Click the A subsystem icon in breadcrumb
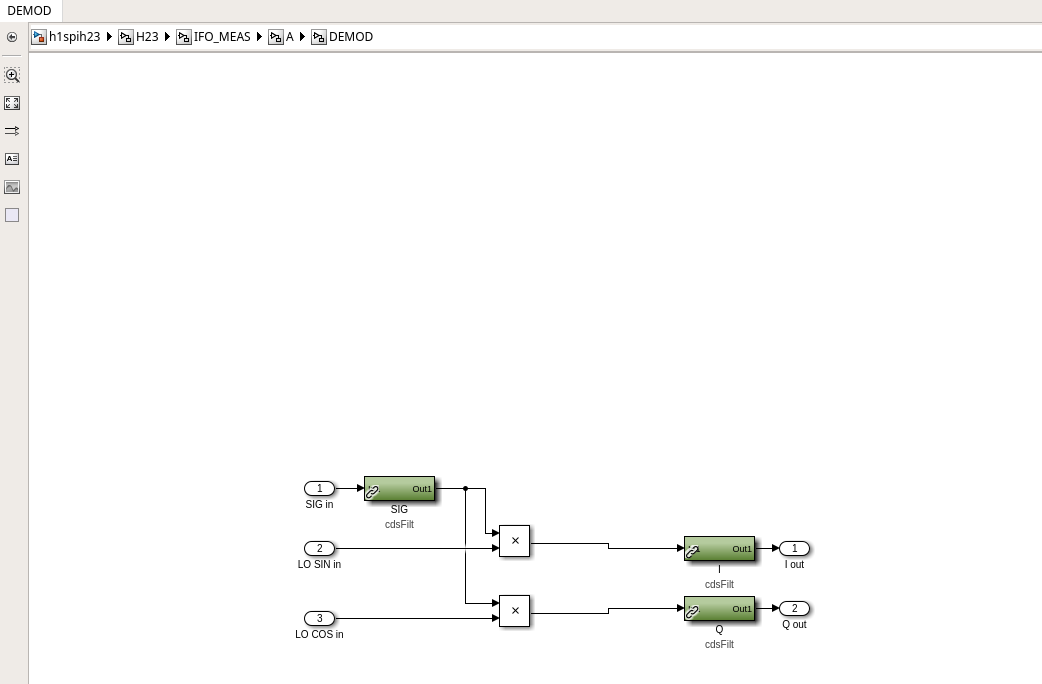1042x684 pixels. click(x=276, y=37)
